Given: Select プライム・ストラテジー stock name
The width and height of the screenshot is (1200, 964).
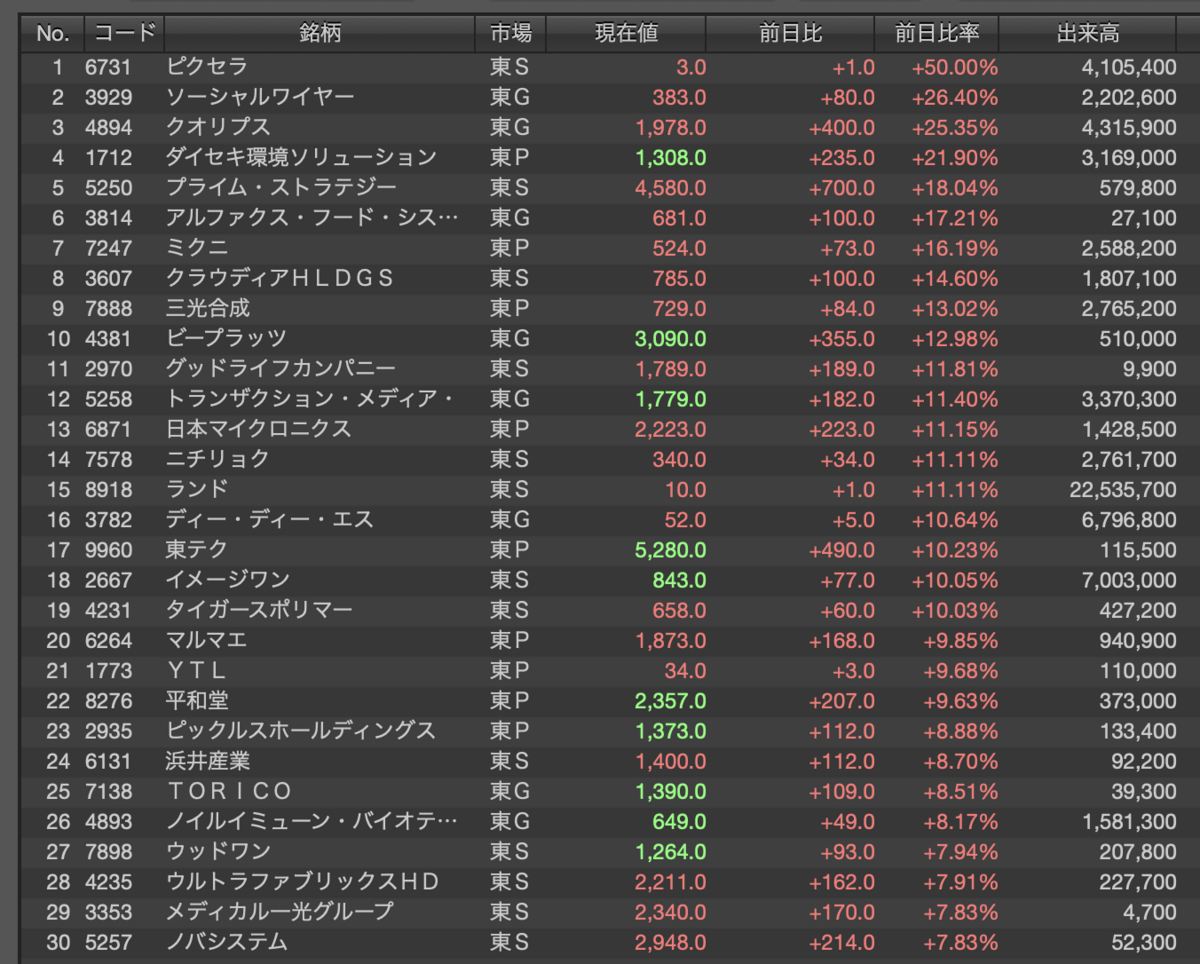Looking at the screenshot, I should coord(281,187).
